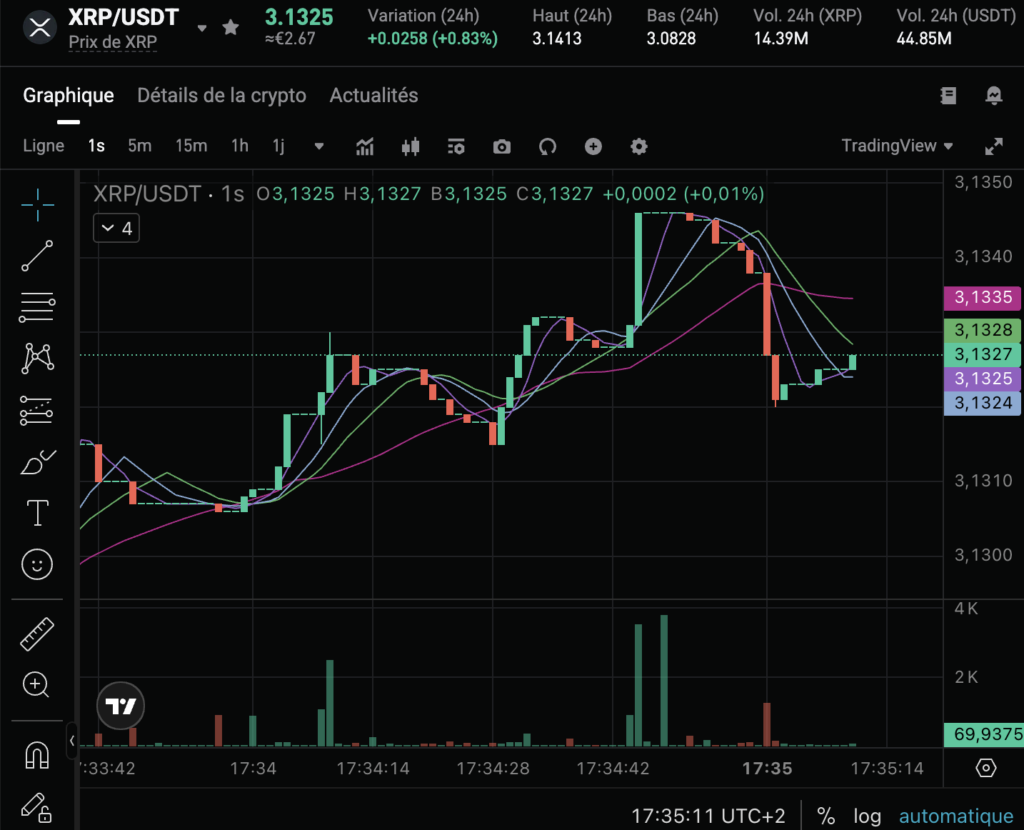The image size is (1024, 830).
Task: Toggle percentage scale display
Action: pos(826,815)
